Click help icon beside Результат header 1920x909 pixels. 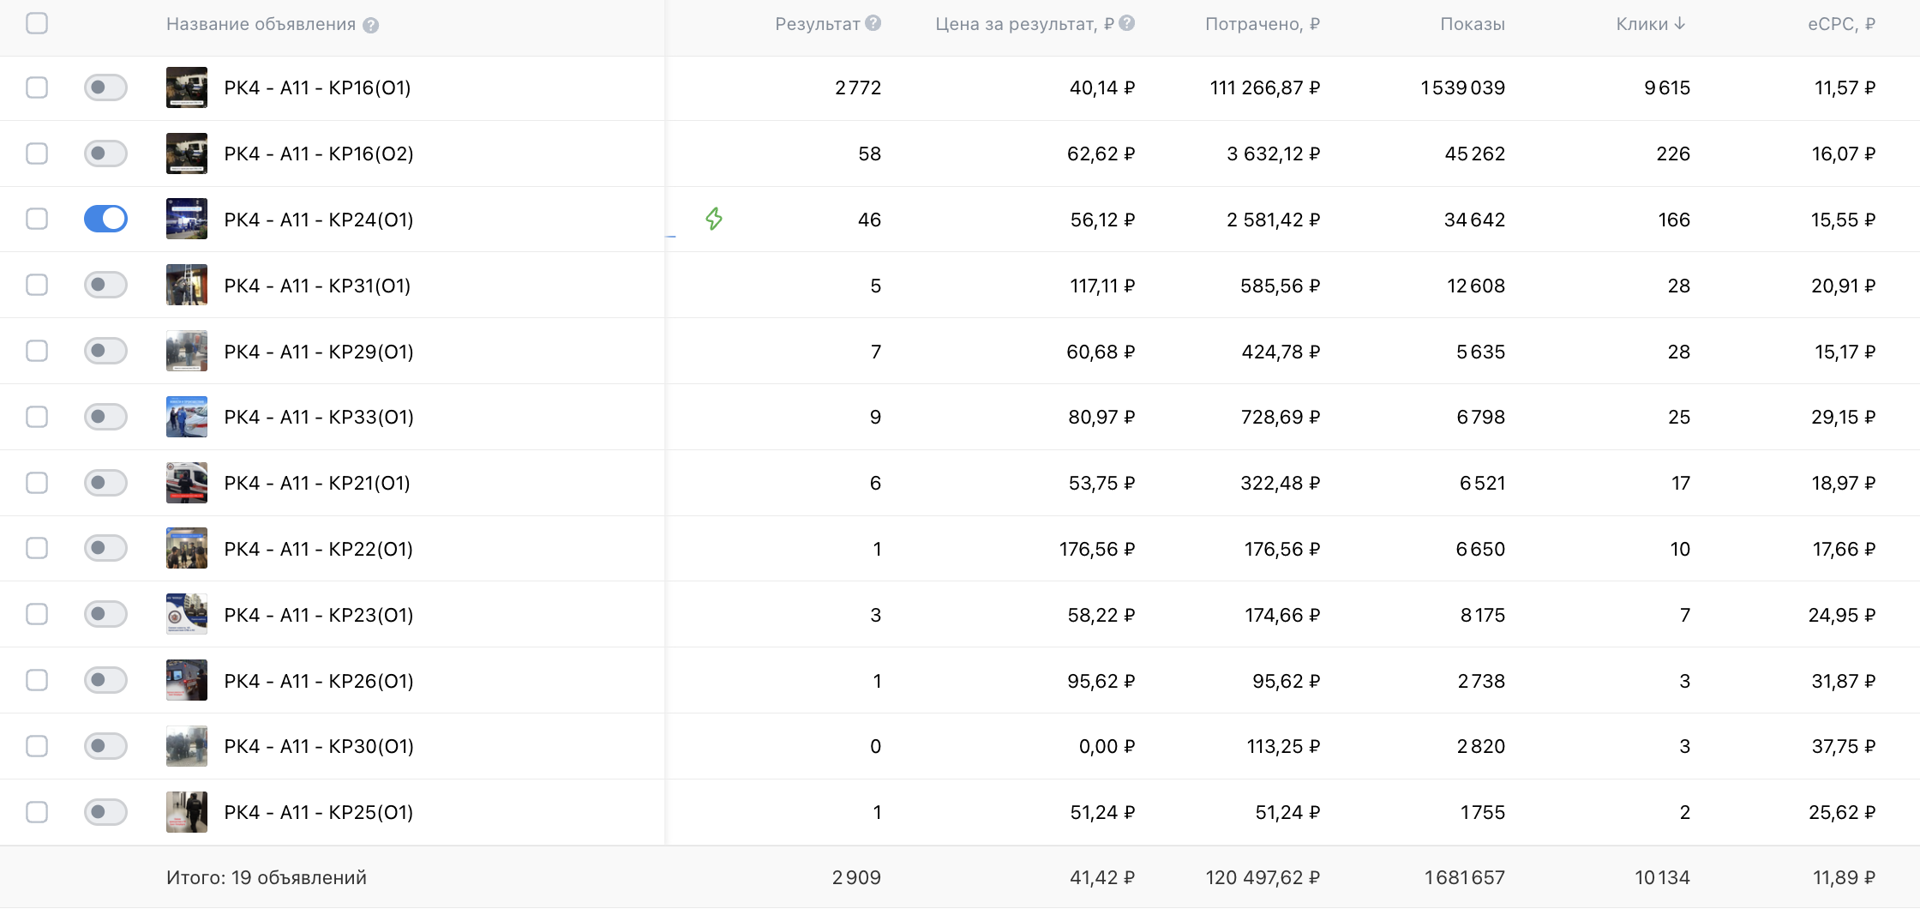coord(873,23)
